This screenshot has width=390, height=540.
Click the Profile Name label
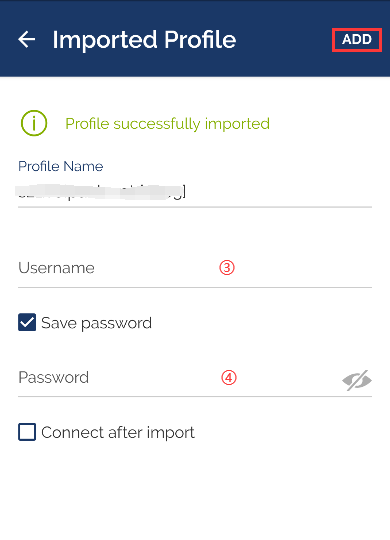point(61,166)
